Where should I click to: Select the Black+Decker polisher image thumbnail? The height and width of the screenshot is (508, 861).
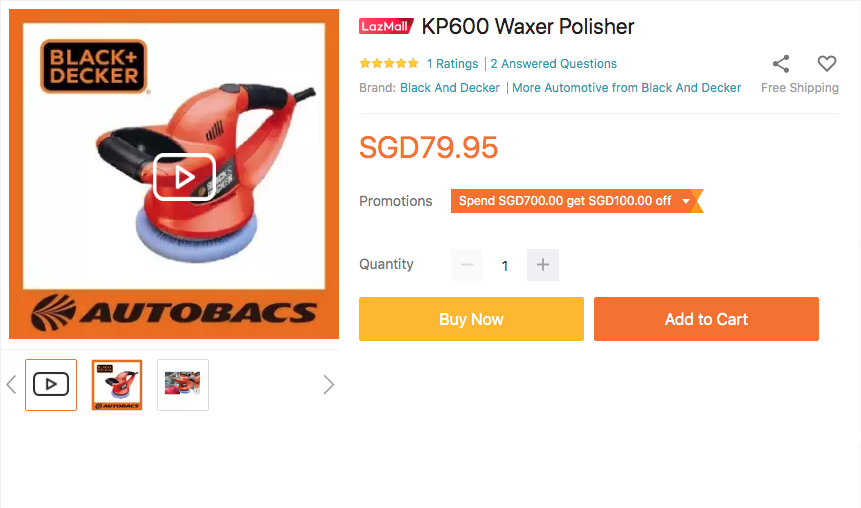pyautogui.click(x=117, y=385)
